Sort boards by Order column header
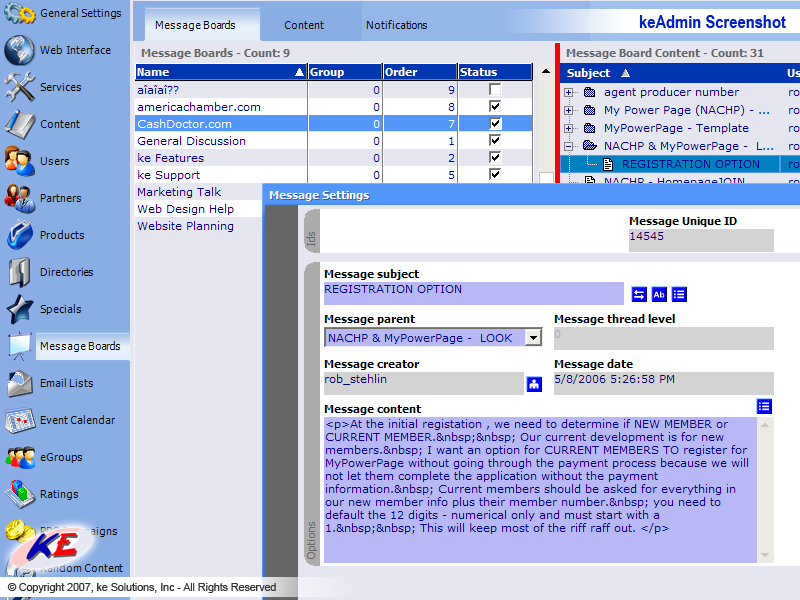 420,72
